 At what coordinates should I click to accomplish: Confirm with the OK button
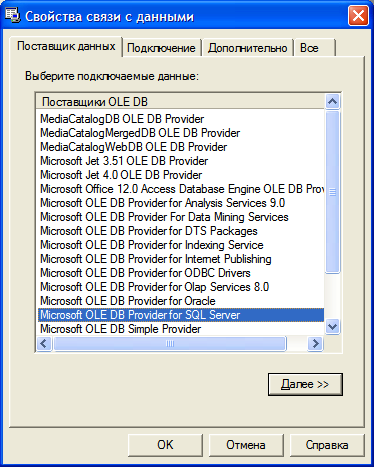click(x=165, y=445)
